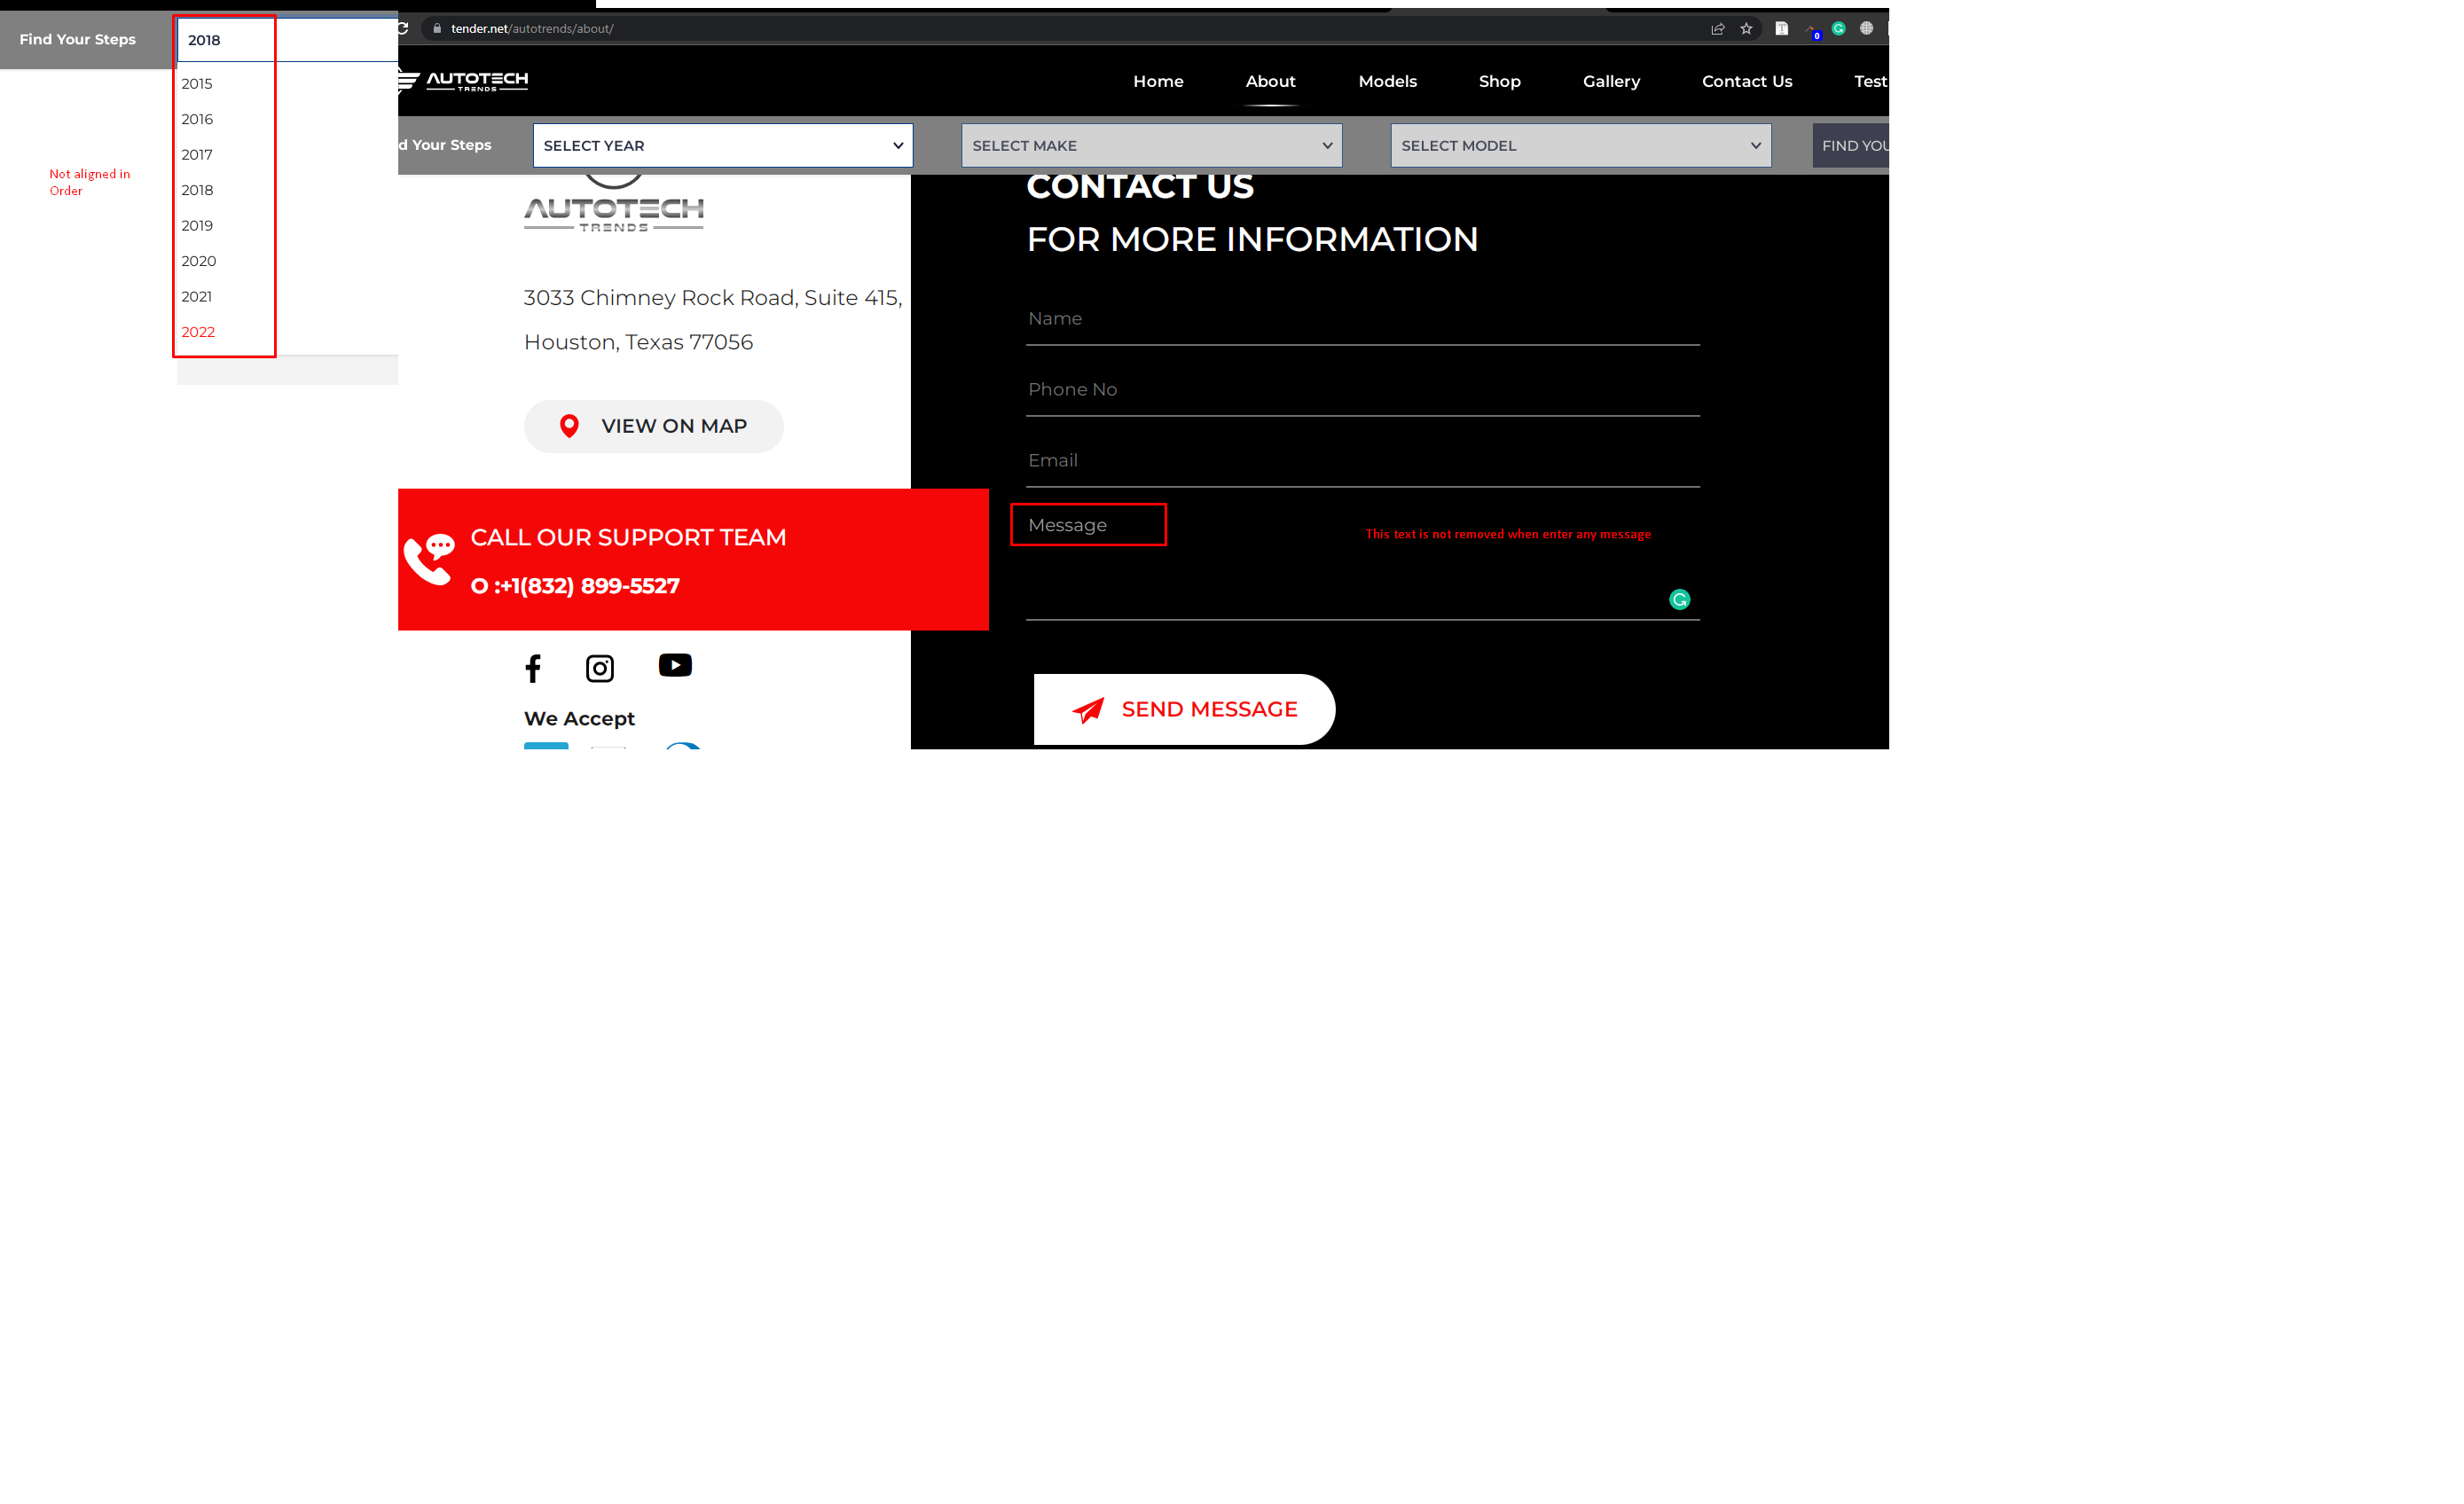This screenshot has height=1504, width=2464.
Task: Click into the Email field
Action: [x=1362, y=461]
